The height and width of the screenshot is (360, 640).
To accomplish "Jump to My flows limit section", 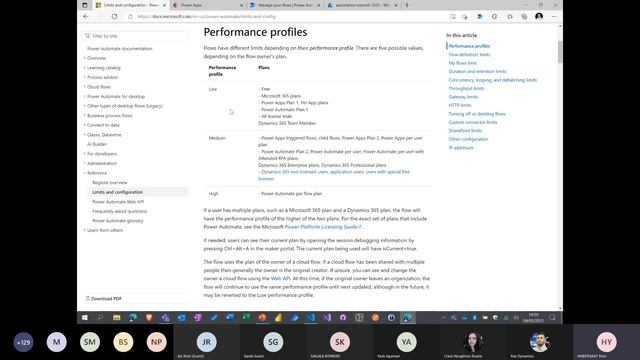I will pyautogui.click(x=462, y=63).
